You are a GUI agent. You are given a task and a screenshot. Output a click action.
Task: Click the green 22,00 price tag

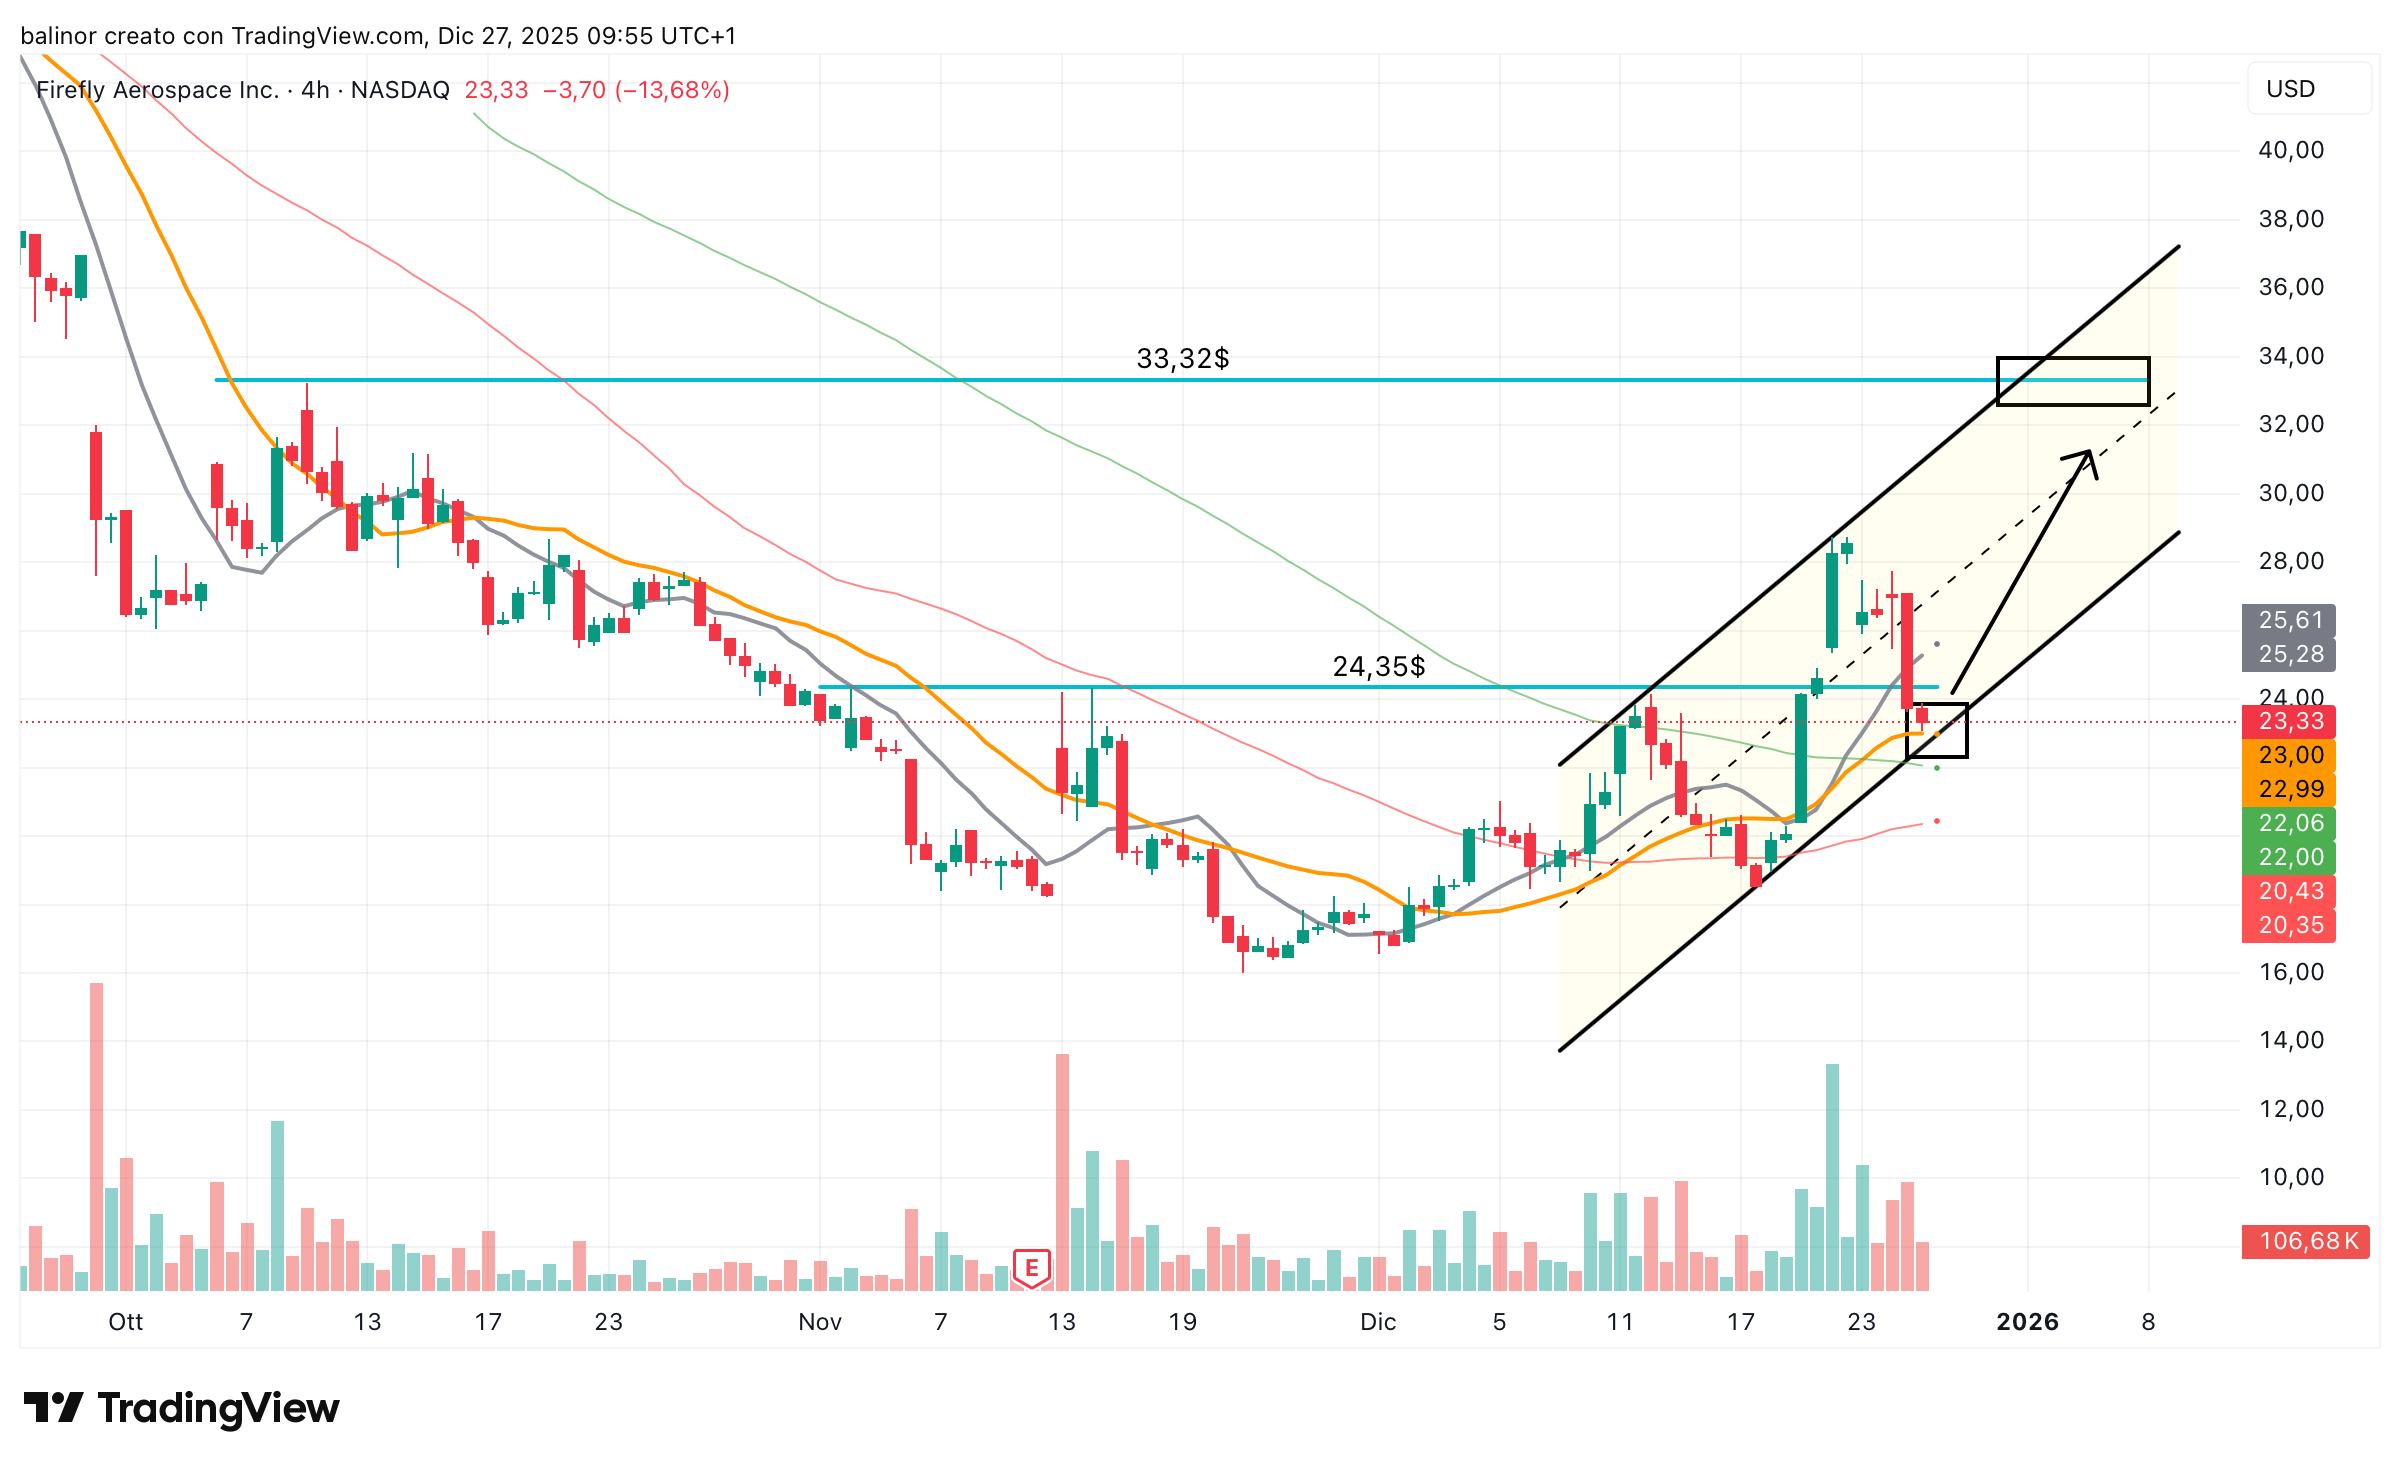coord(2290,857)
